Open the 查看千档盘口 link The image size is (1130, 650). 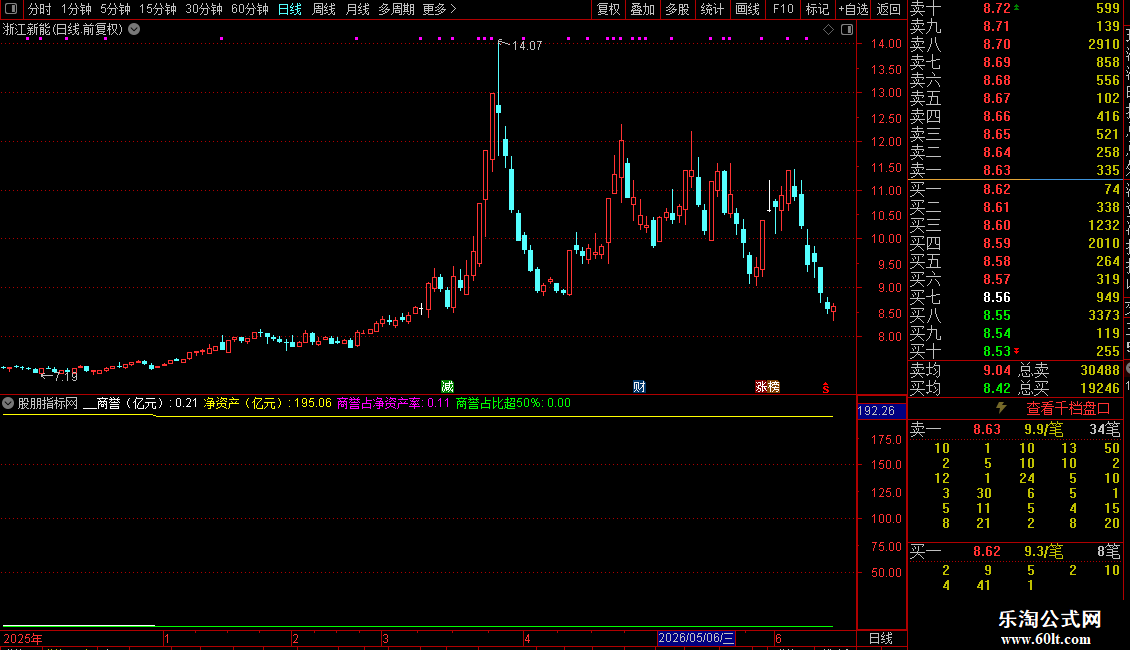(x=1068, y=409)
